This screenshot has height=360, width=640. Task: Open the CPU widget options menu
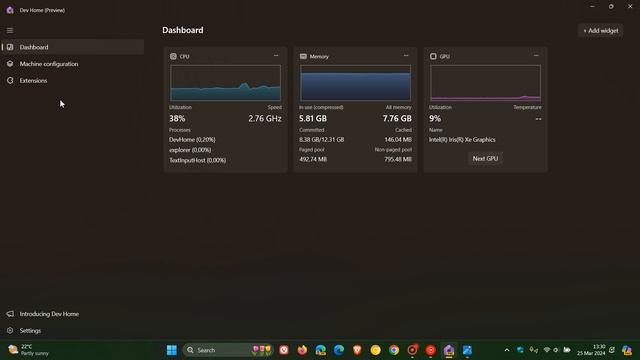click(276, 56)
